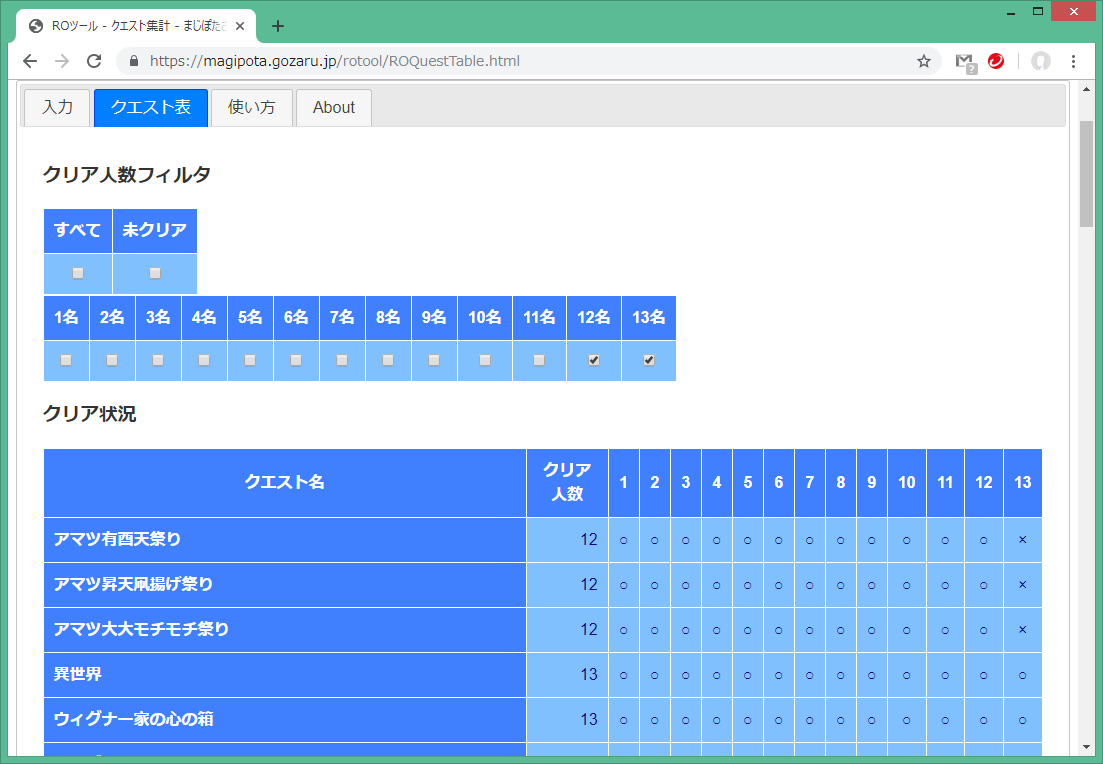Switch to the 入力 tab
This screenshot has height=764, width=1103.
coord(57,108)
